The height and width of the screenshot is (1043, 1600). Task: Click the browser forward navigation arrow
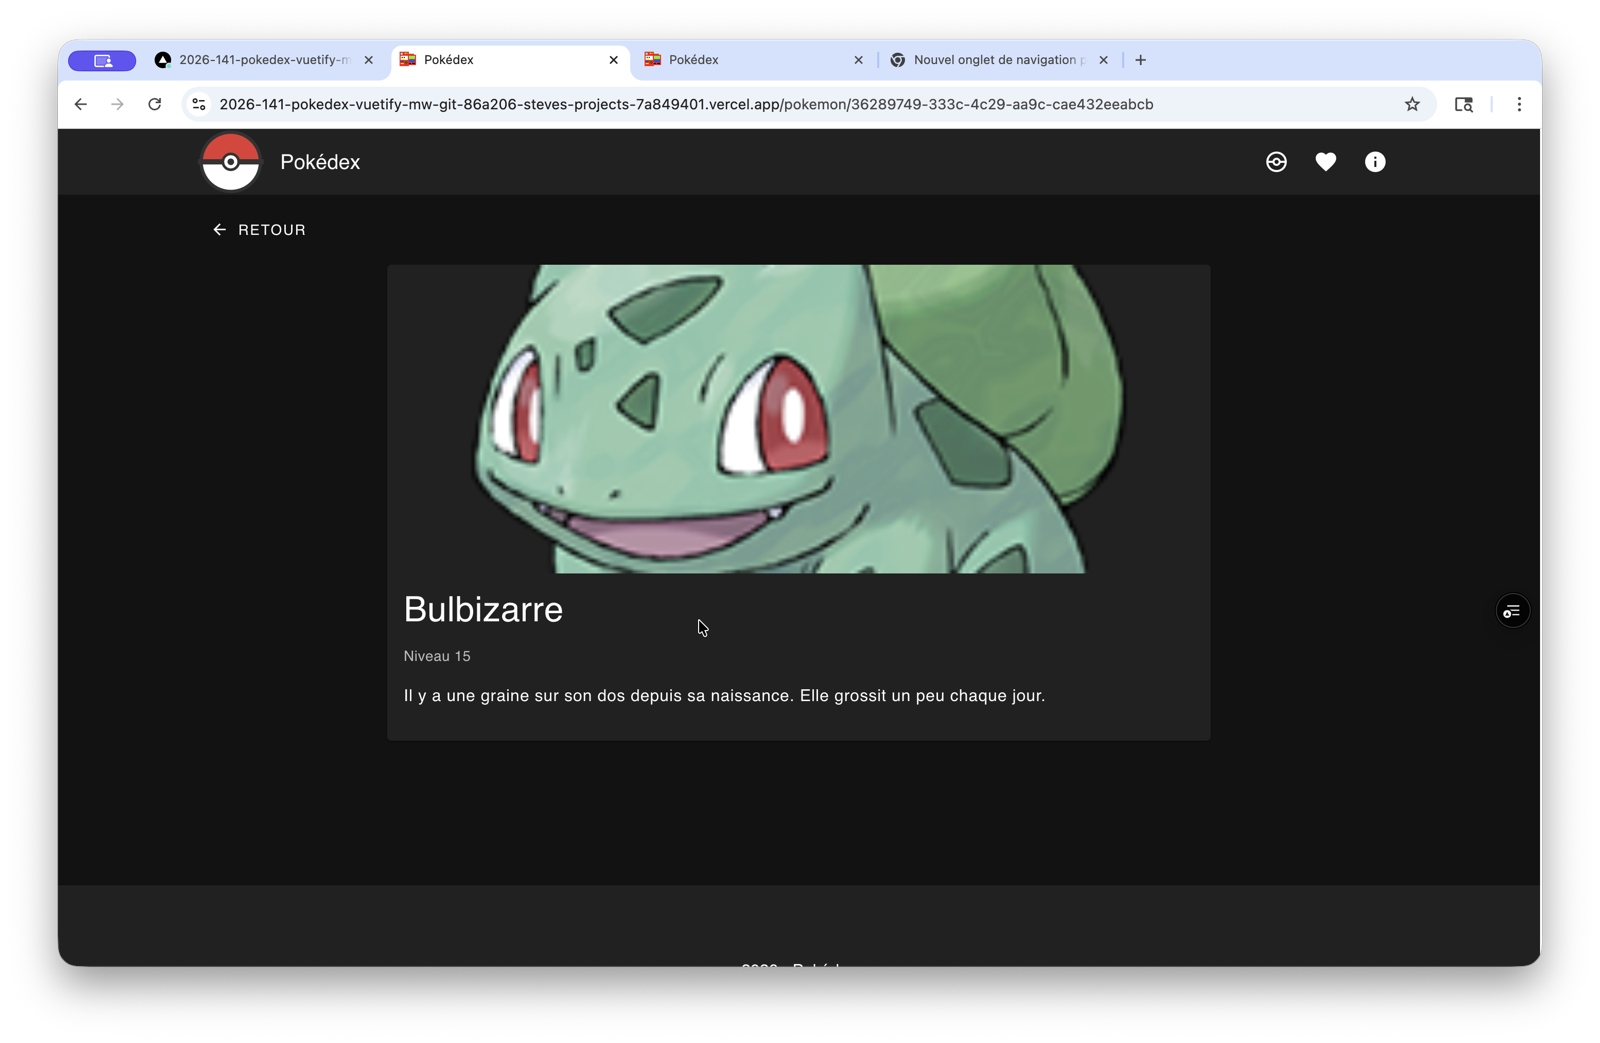117,103
